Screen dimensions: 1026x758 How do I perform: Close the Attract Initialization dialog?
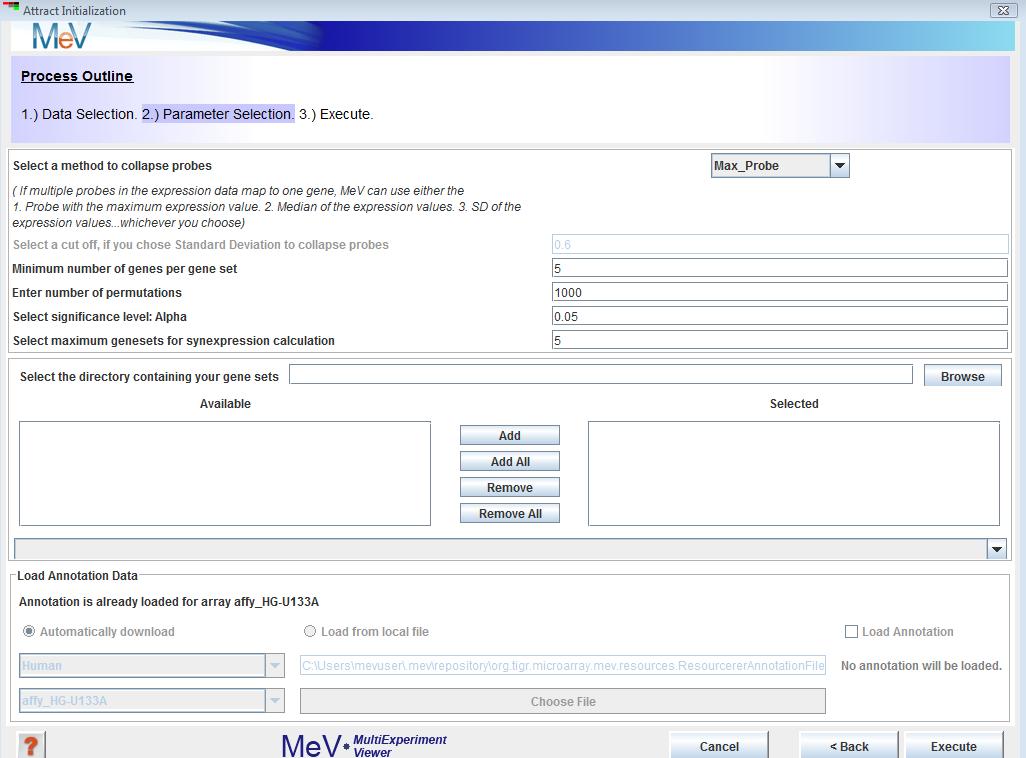[1002, 10]
